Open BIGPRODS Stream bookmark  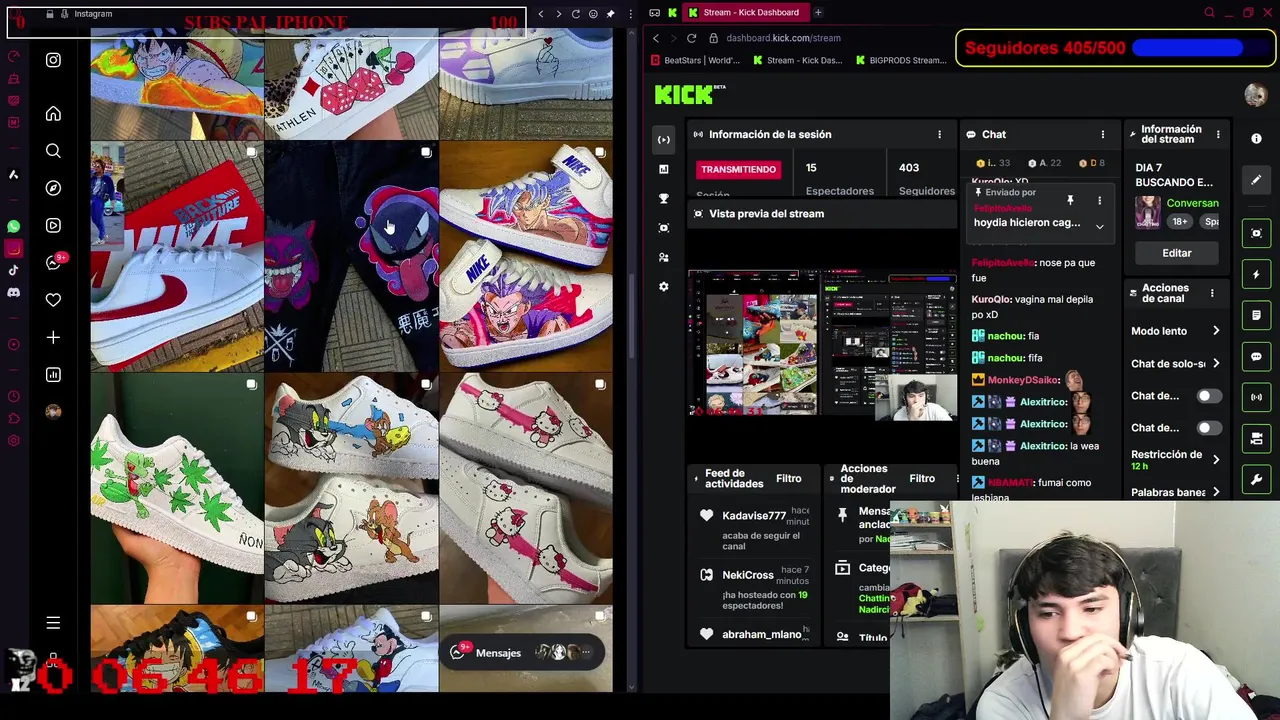pyautogui.click(x=900, y=60)
